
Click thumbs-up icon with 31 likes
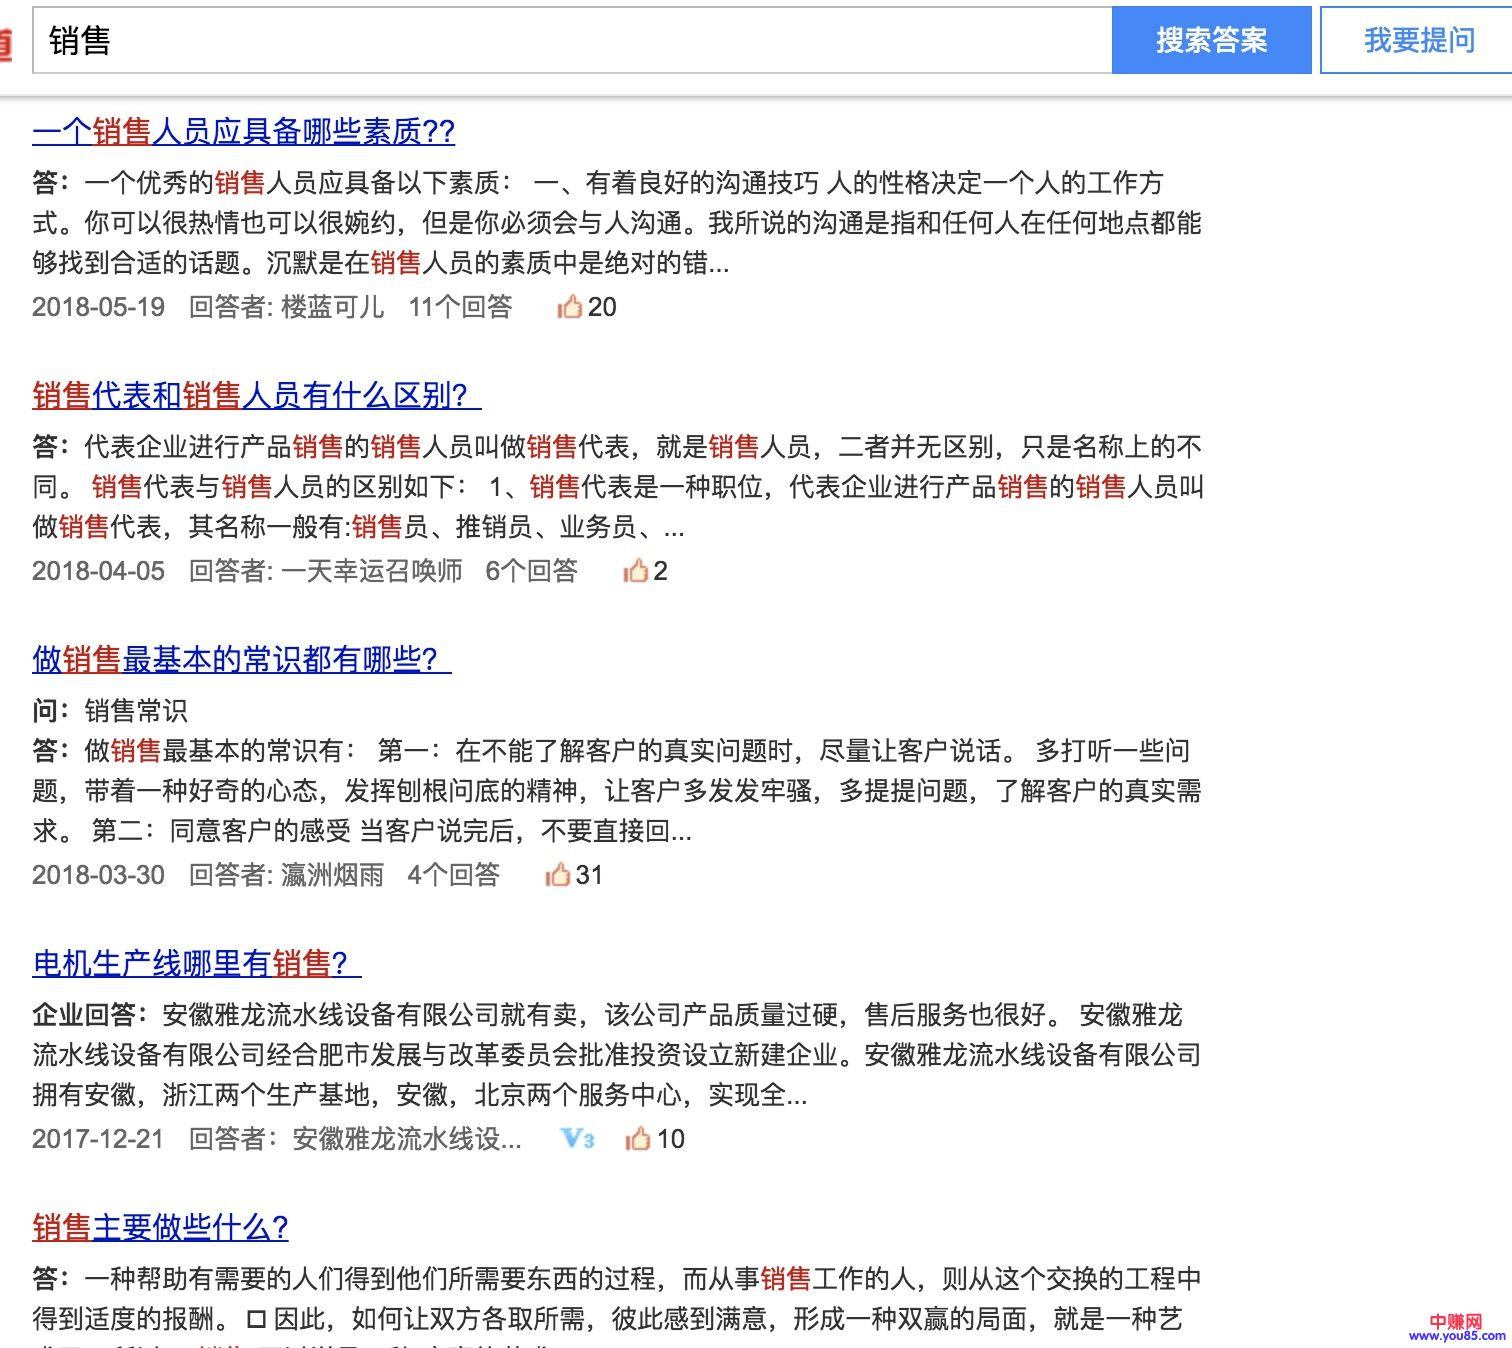coord(557,875)
